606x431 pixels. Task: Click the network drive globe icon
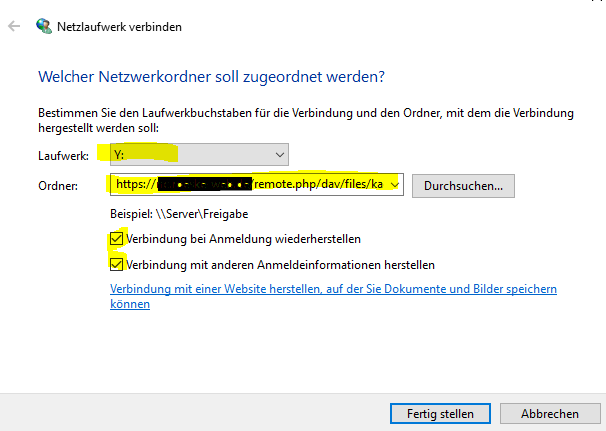44,26
